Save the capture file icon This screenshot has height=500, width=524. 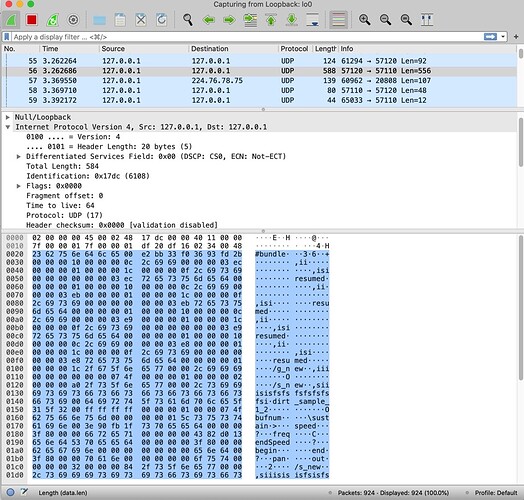[120, 20]
